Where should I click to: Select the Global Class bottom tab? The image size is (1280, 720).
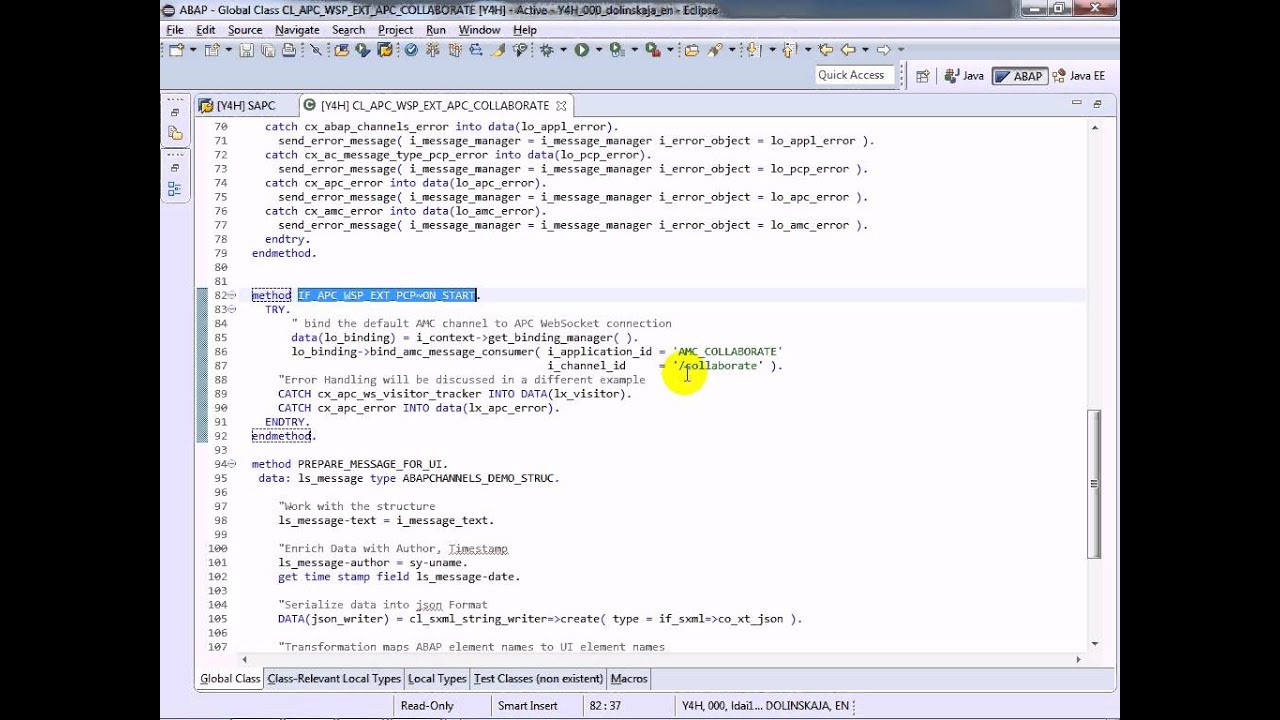click(230, 679)
